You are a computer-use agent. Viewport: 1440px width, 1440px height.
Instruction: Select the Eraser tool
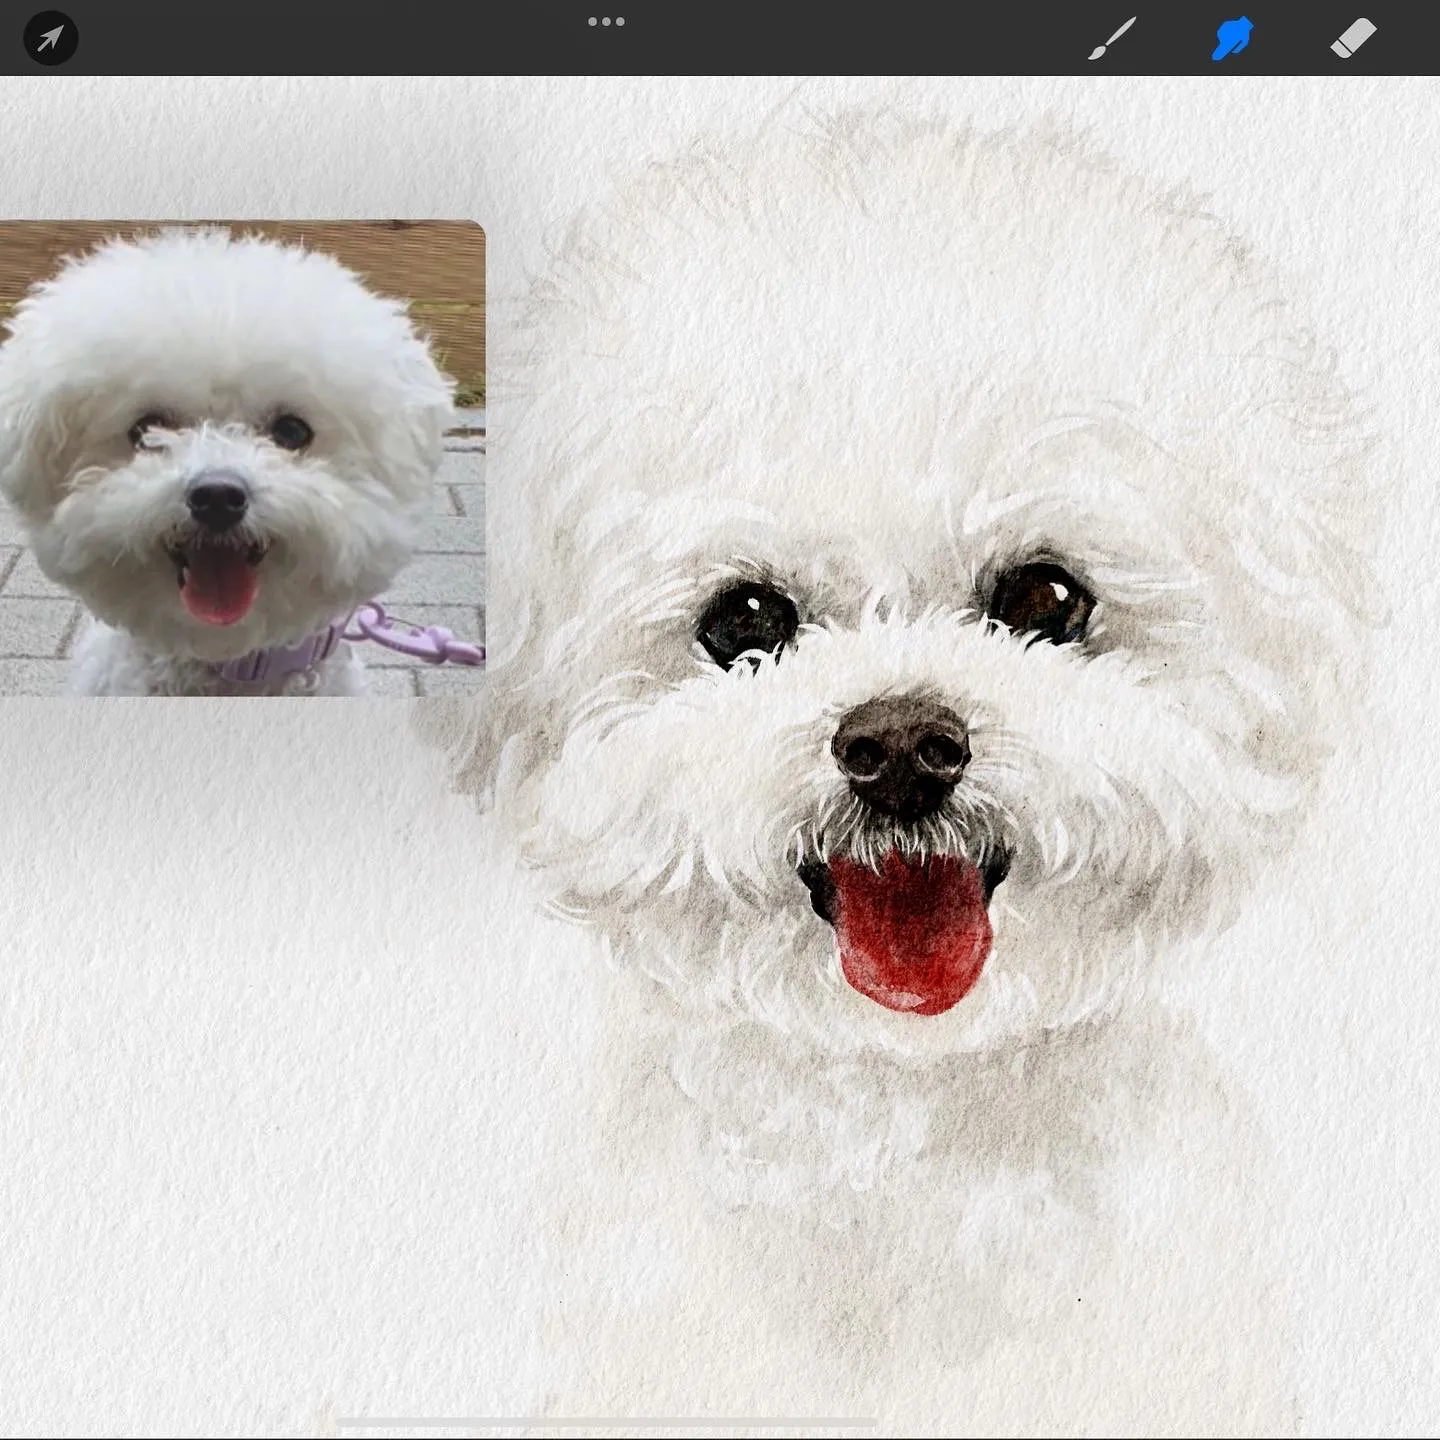coord(1353,39)
